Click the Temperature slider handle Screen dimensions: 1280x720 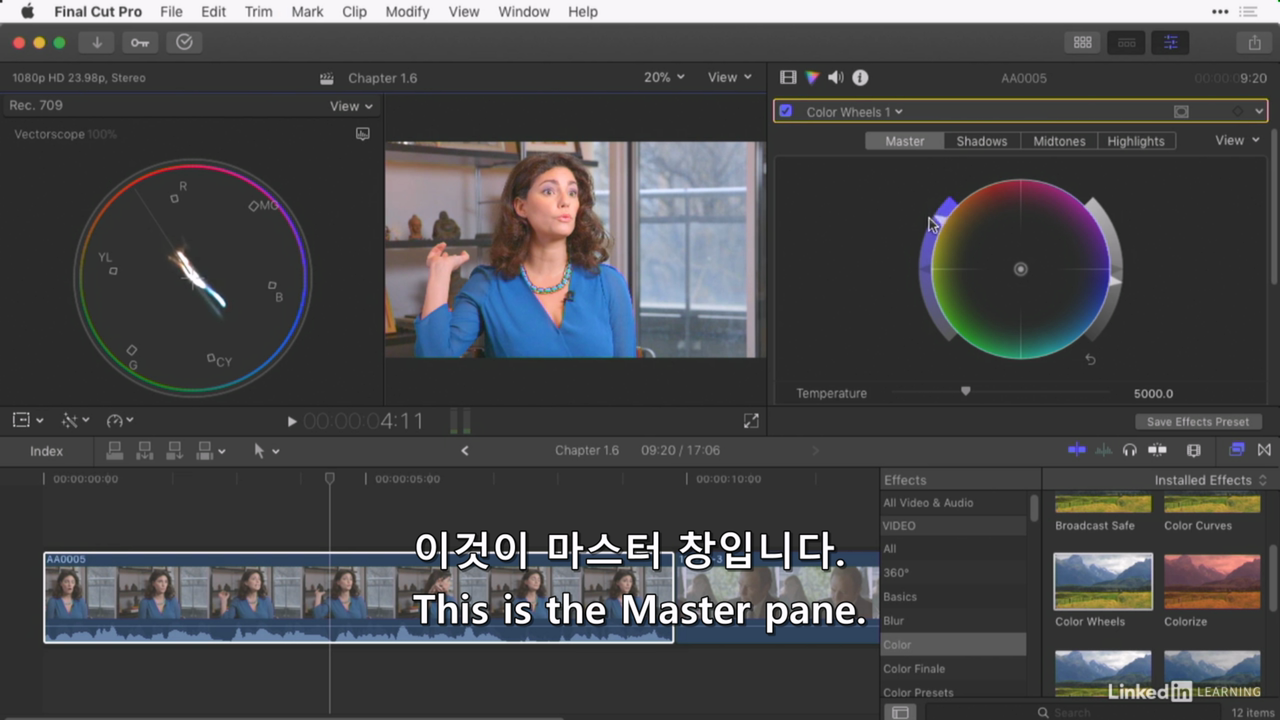click(965, 392)
